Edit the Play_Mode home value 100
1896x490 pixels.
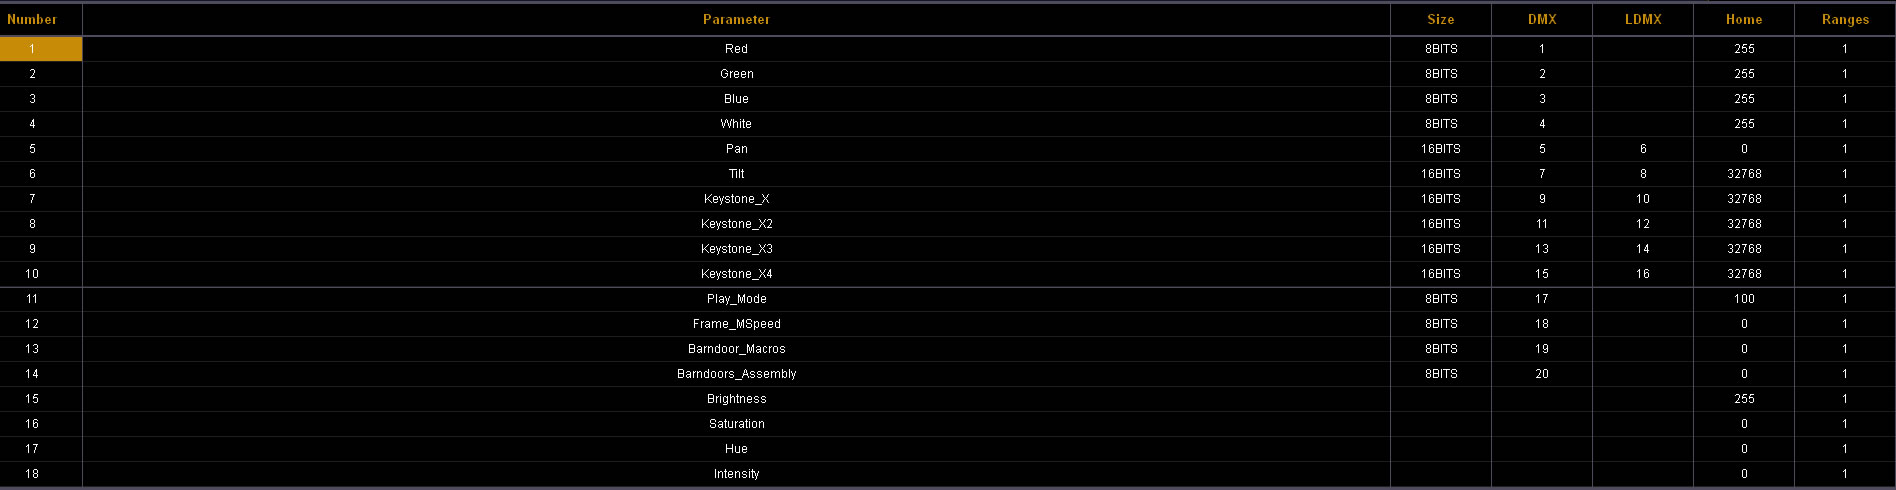(1744, 299)
